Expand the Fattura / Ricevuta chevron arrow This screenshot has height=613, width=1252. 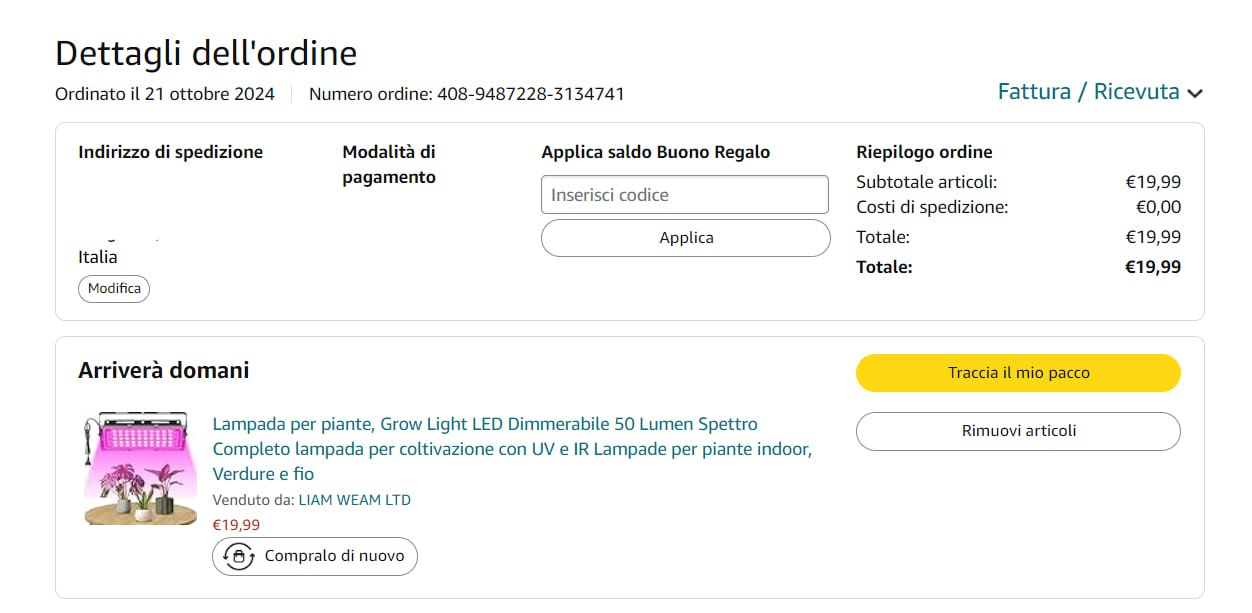tap(1194, 93)
